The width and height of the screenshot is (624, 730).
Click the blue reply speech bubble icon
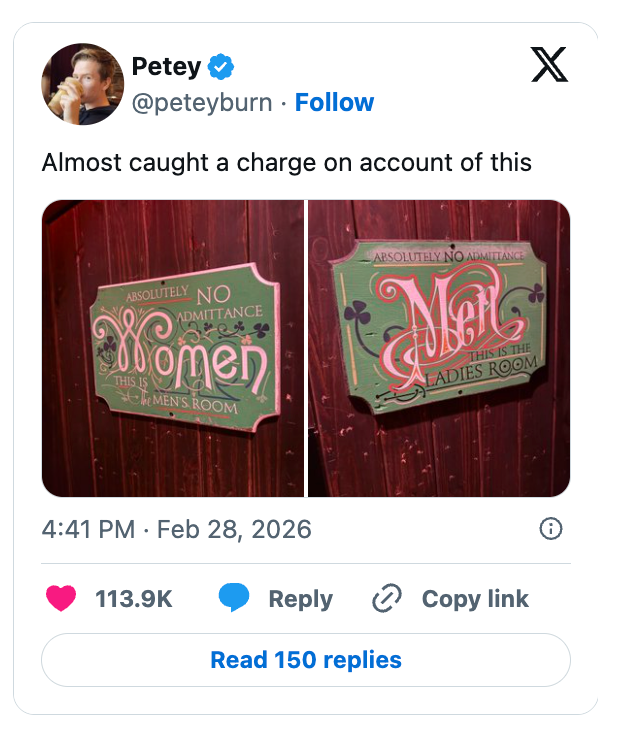coord(234,598)
